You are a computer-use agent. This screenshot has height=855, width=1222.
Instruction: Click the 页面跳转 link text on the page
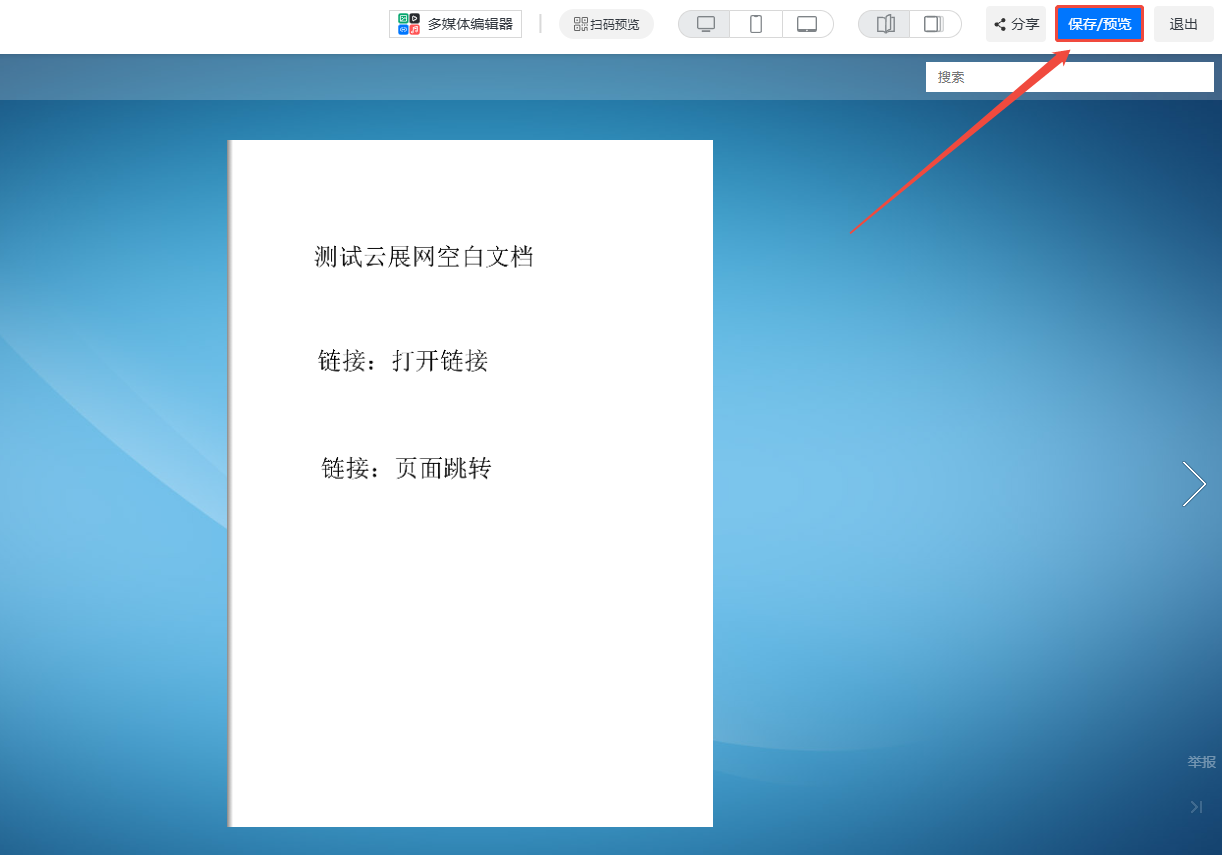(x=443, y=468)
